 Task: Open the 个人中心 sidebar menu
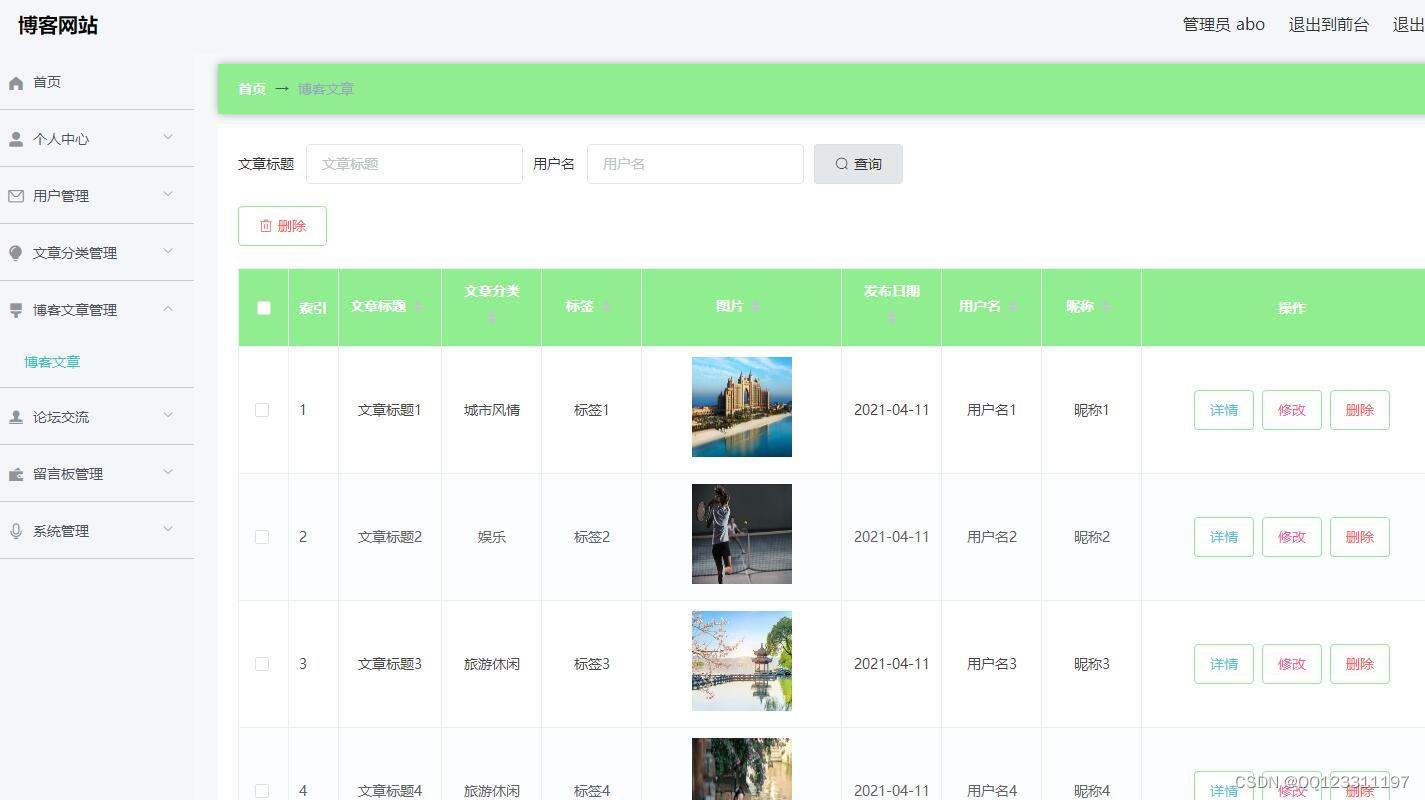pyautogui.click(x=97, y=139)
